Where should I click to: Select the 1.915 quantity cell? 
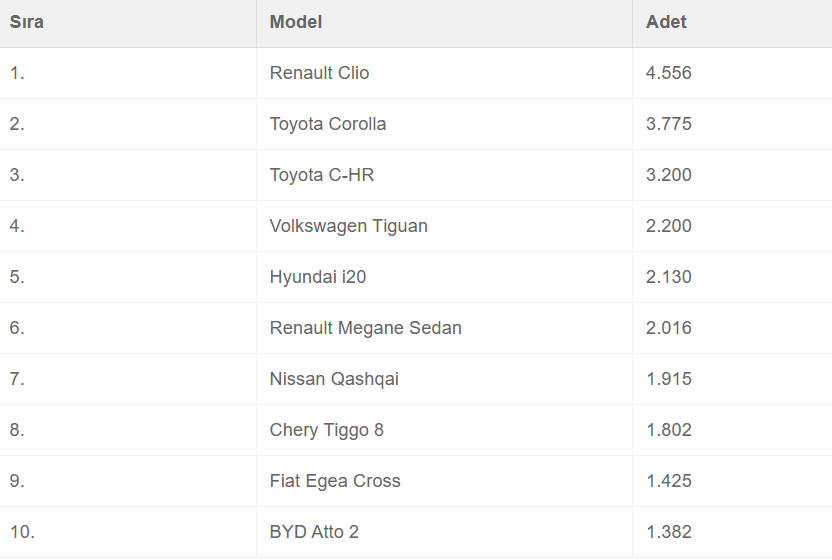tap(668, 379)
